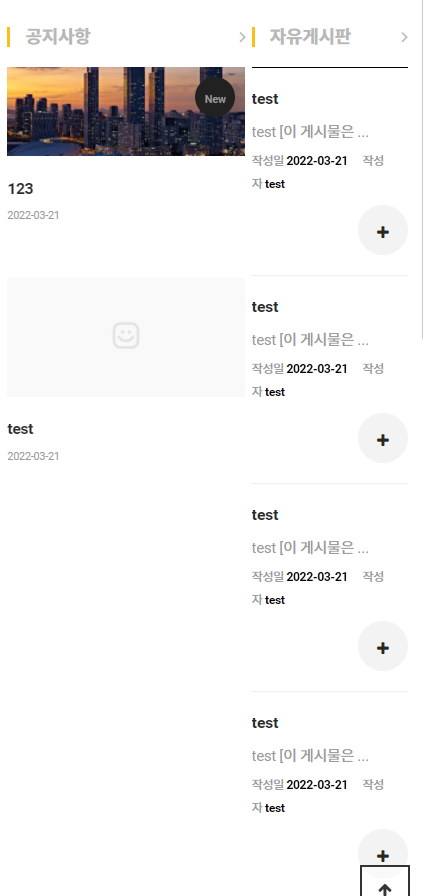Click the page vertical scrollbar
The height and width of the screenshot is (896, 423).
[421, 170]
